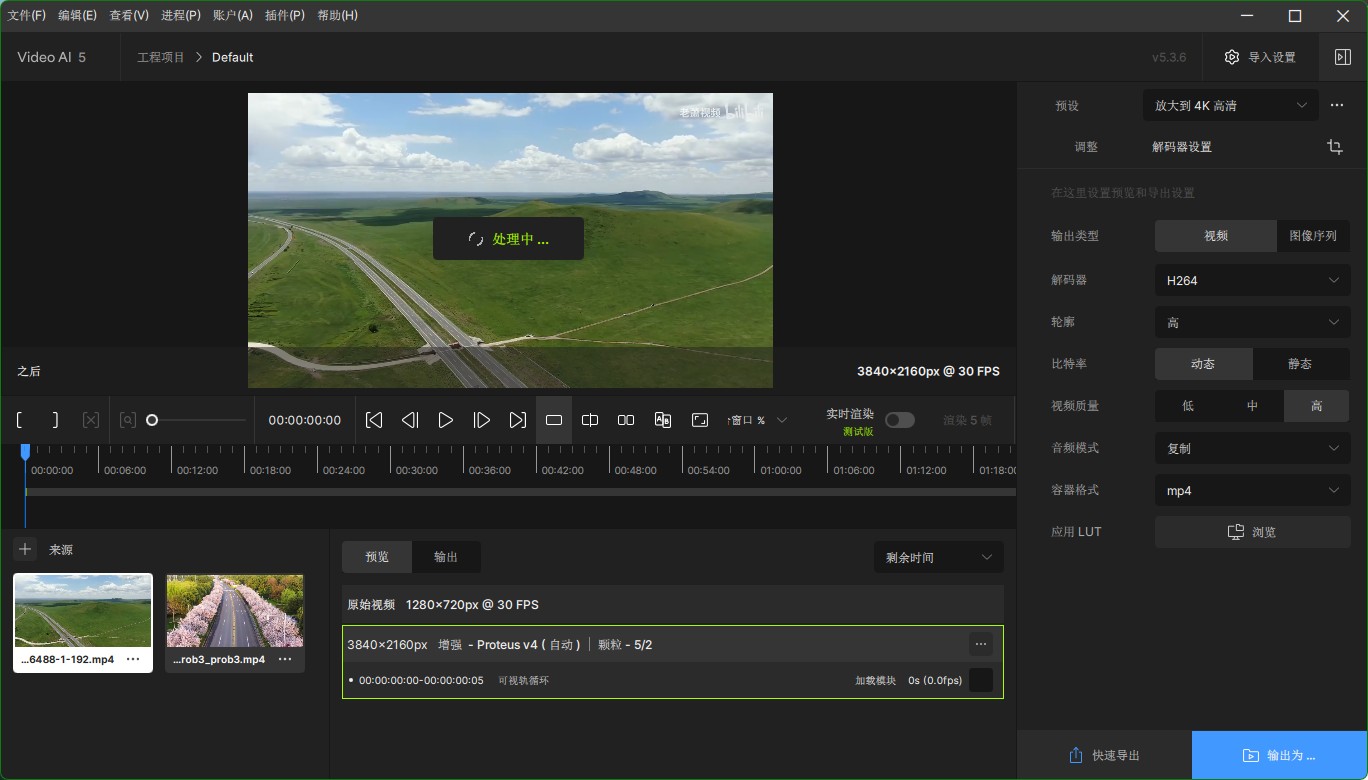The height and width of the screenshot is (780, 1368).
Task: Open the 解码器 H264 dropdown
Action: tap(1252, 280)
